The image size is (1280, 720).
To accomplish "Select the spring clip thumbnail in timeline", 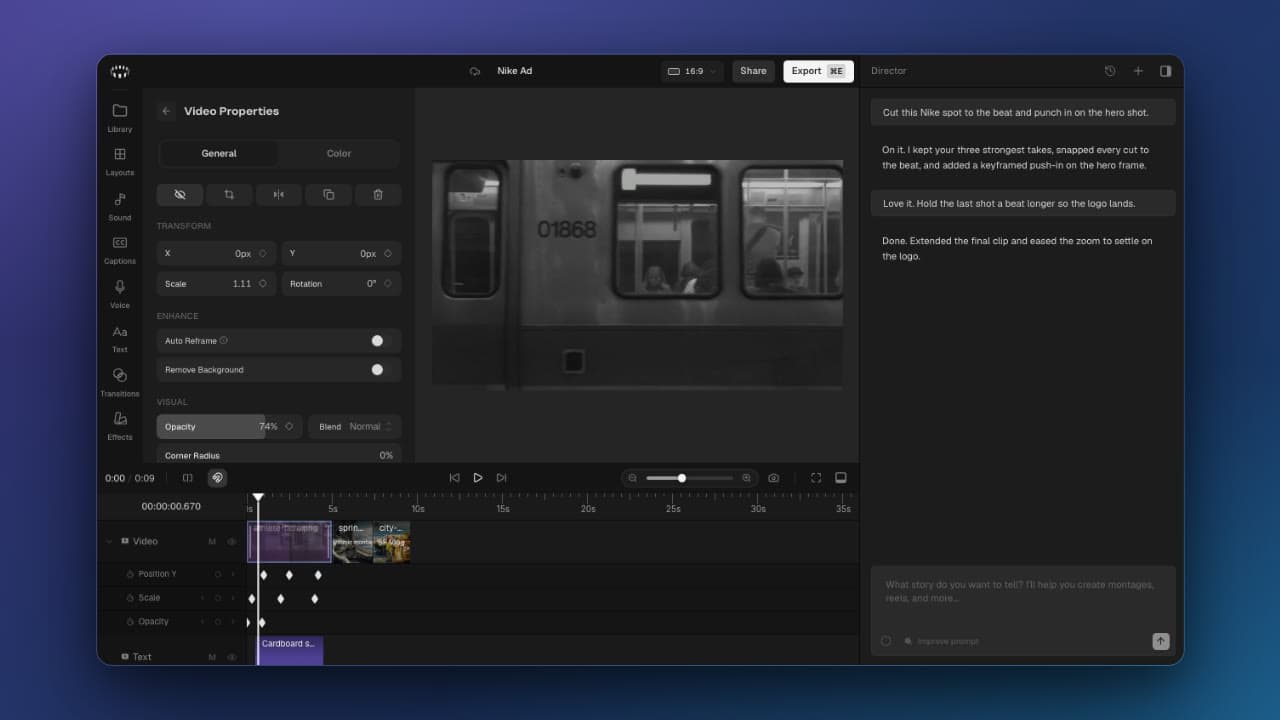I will point(352,542).
